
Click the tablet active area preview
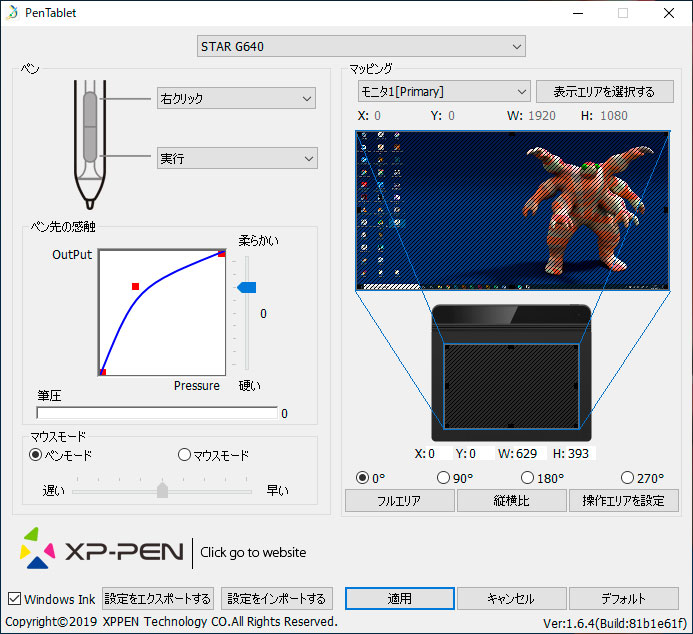coord(511,386)
